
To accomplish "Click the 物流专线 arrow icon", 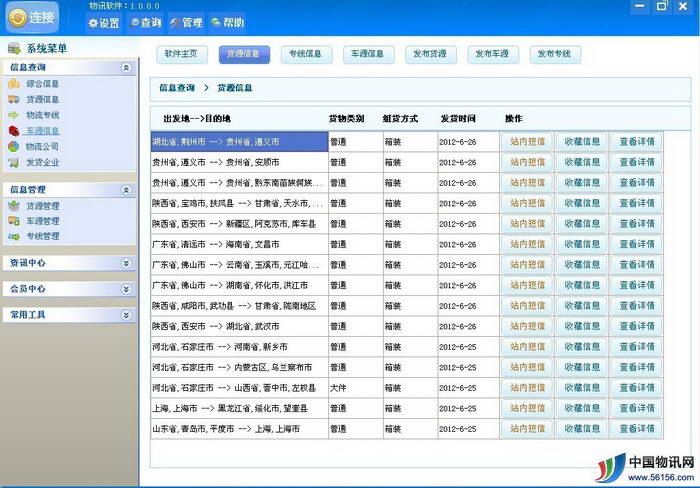I will tap(14, 115).
